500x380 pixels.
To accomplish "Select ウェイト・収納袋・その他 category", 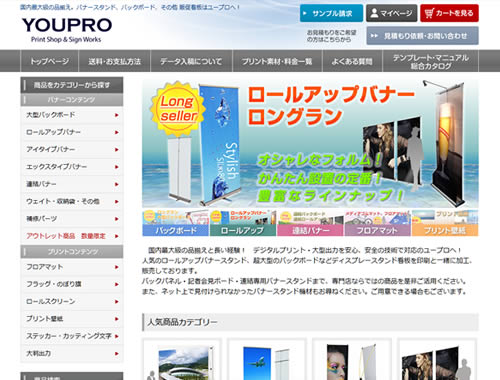I will pos(72,202).
